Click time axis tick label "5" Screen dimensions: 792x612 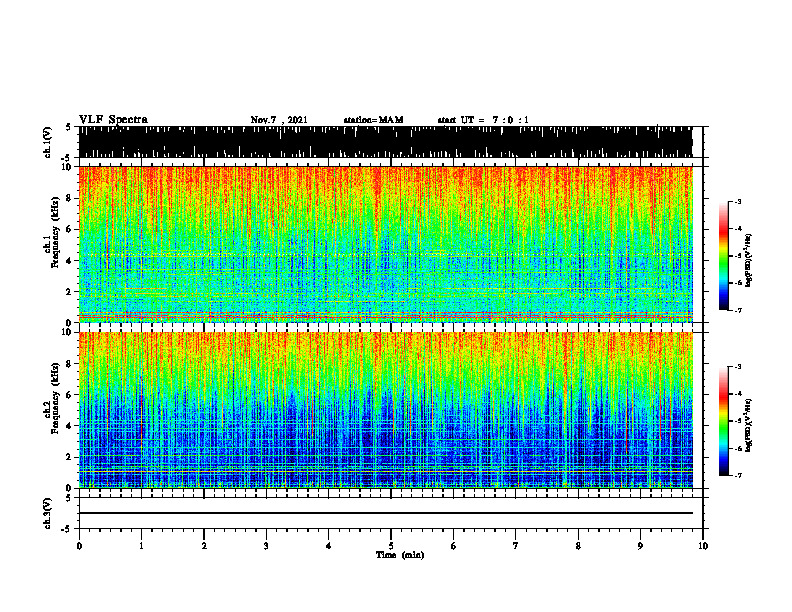coord(391,546)
